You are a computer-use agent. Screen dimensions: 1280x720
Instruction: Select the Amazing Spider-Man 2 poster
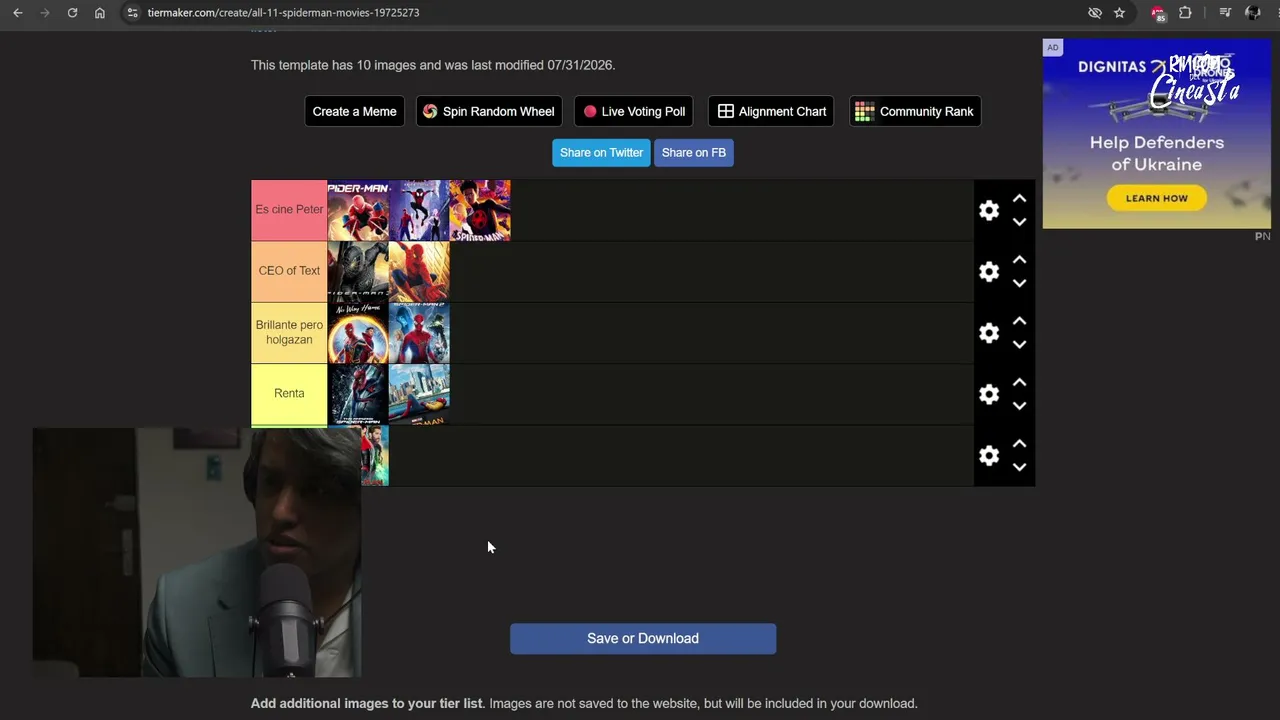coord(419,333)
